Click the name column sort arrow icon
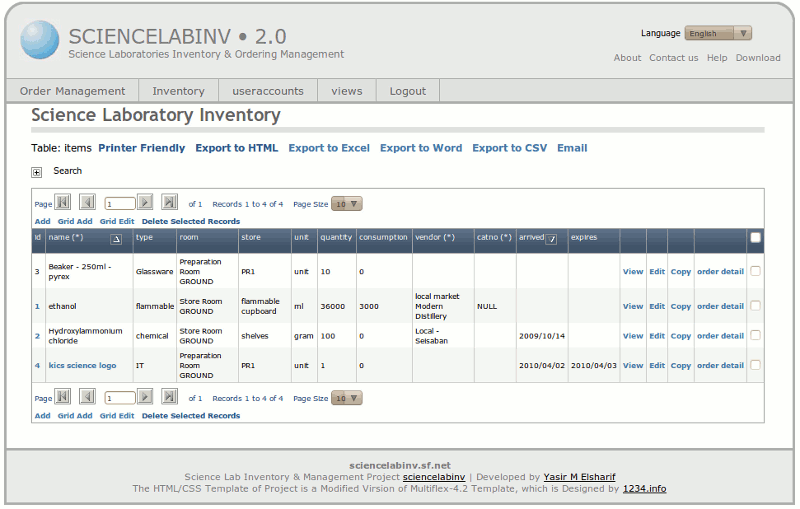 (x=115, y=239)
